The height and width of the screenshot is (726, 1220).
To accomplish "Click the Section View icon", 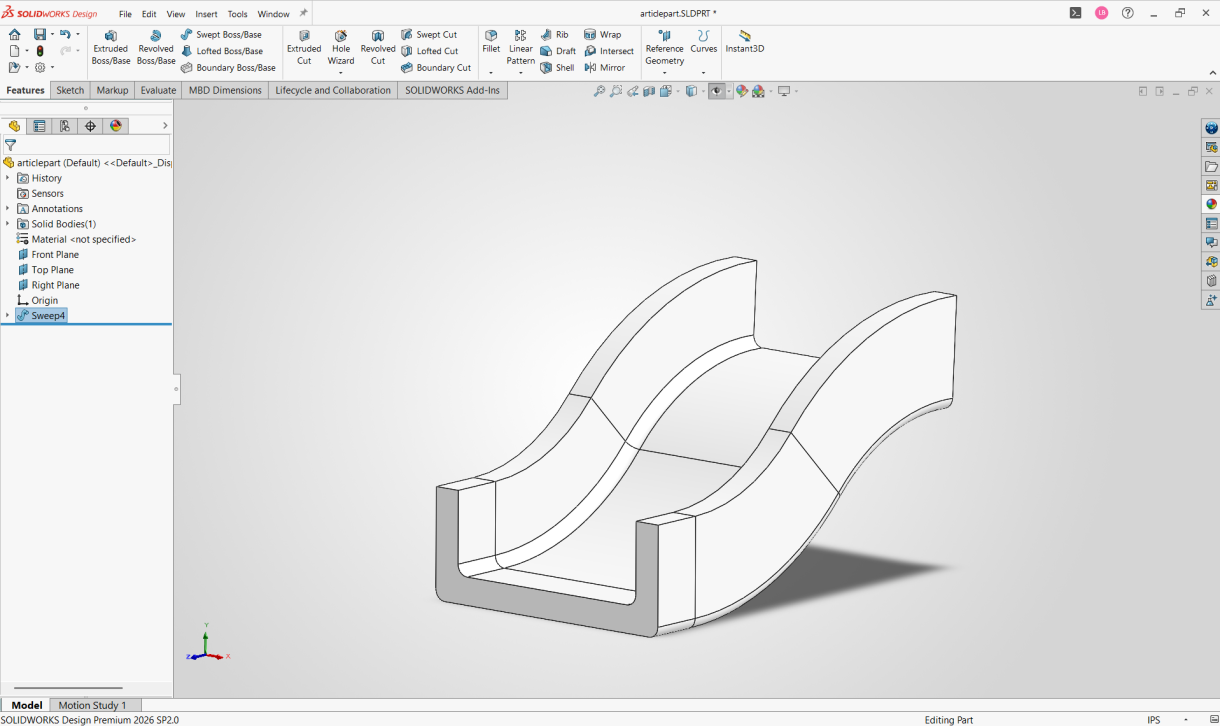I will 649,91.
